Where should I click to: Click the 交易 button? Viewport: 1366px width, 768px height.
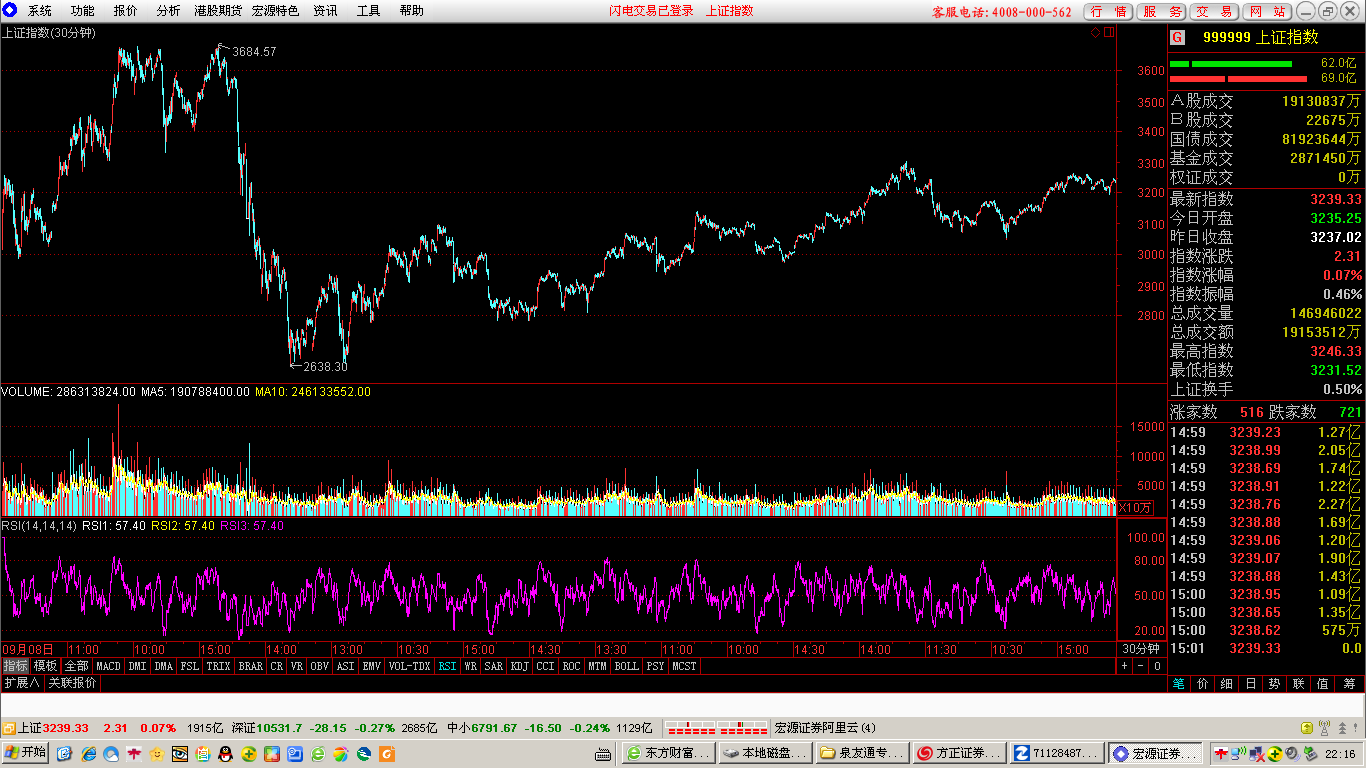coord(1215,12)
